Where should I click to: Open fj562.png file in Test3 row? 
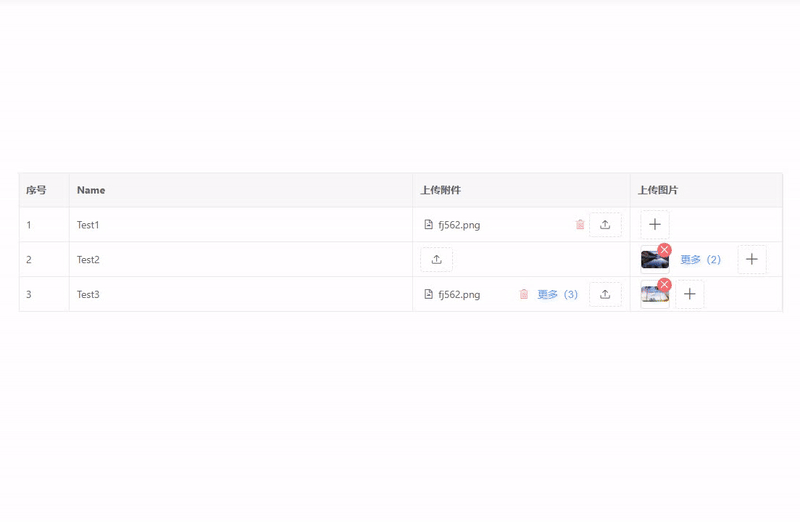pos(459,295)
